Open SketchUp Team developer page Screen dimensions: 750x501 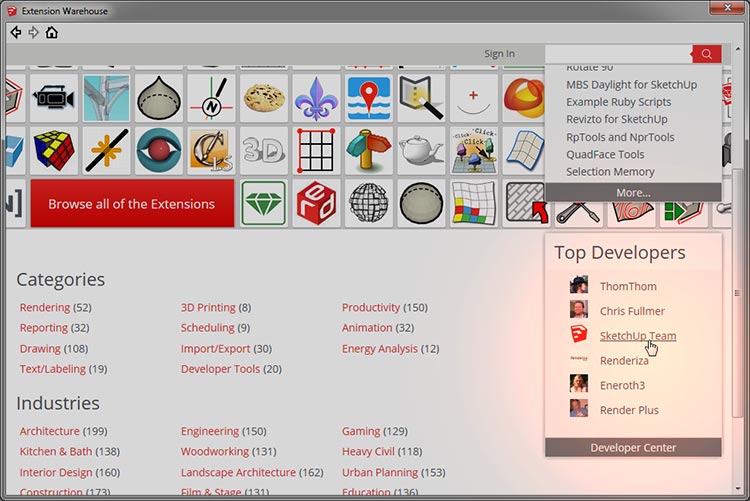pyautogui.click(x=638, y=336)
